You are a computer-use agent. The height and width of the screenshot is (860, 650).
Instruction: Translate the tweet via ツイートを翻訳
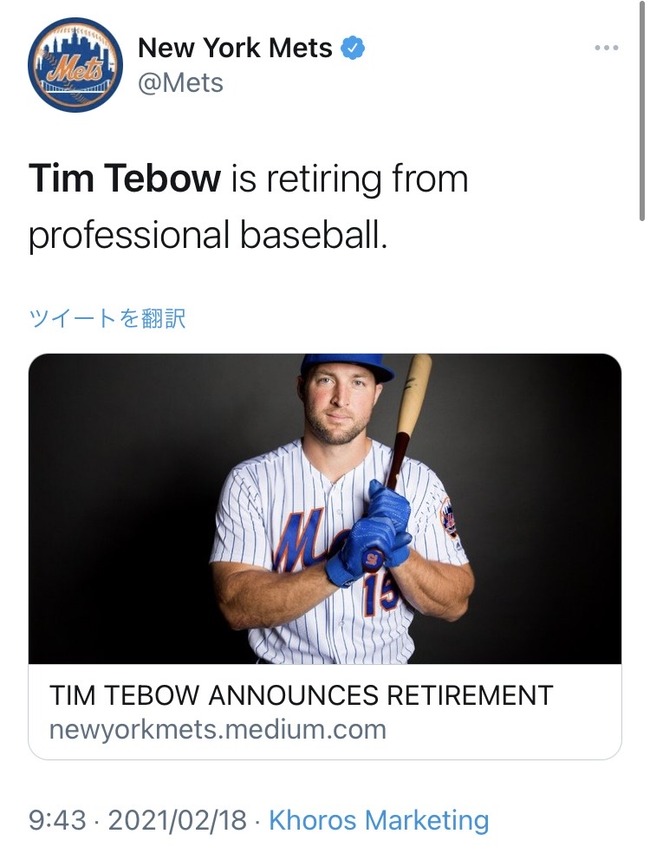107,319
